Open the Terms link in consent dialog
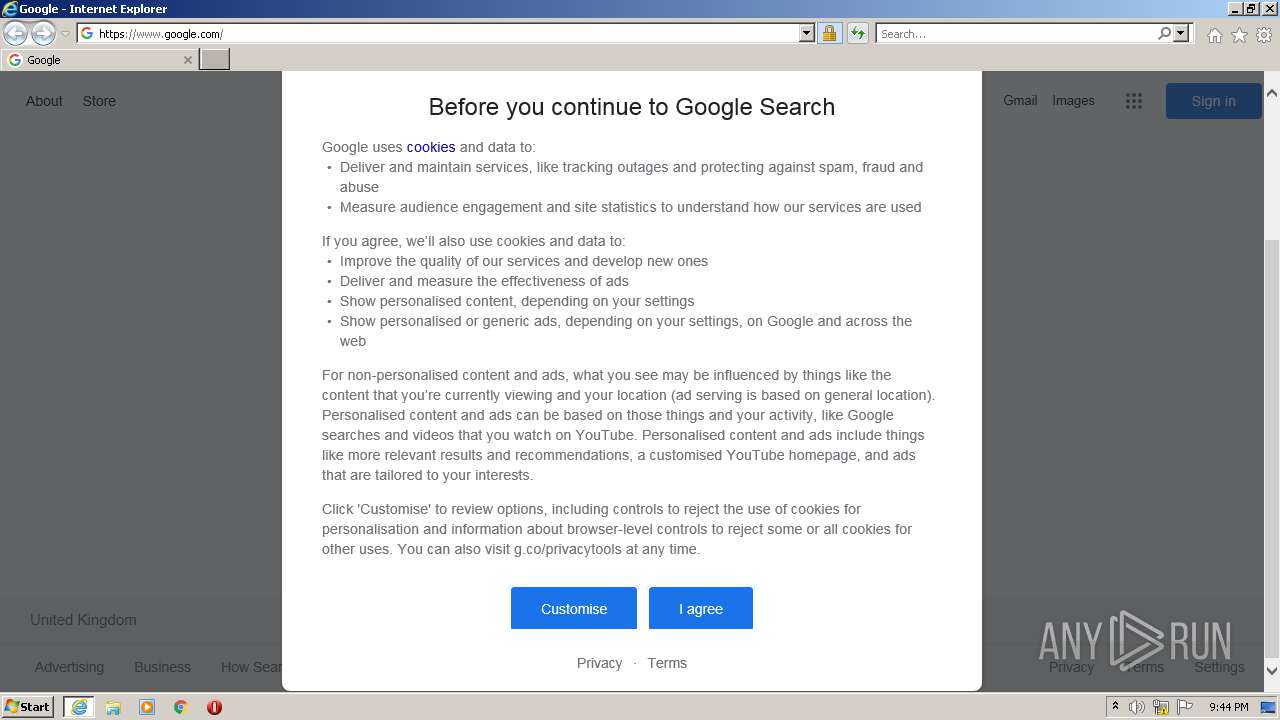 pyautogui.click(x=667, y=663)
